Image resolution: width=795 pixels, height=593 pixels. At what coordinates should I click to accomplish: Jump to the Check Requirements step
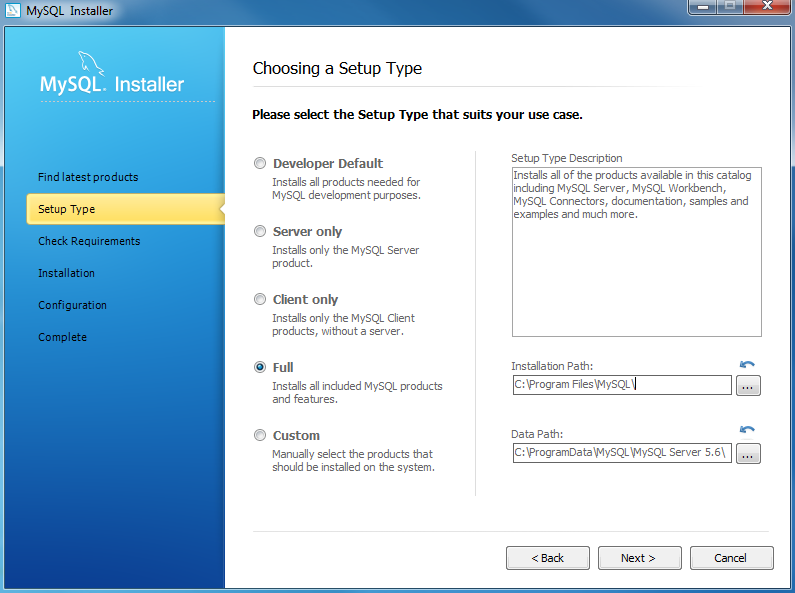pyautogui.click(x=89, y=241)
